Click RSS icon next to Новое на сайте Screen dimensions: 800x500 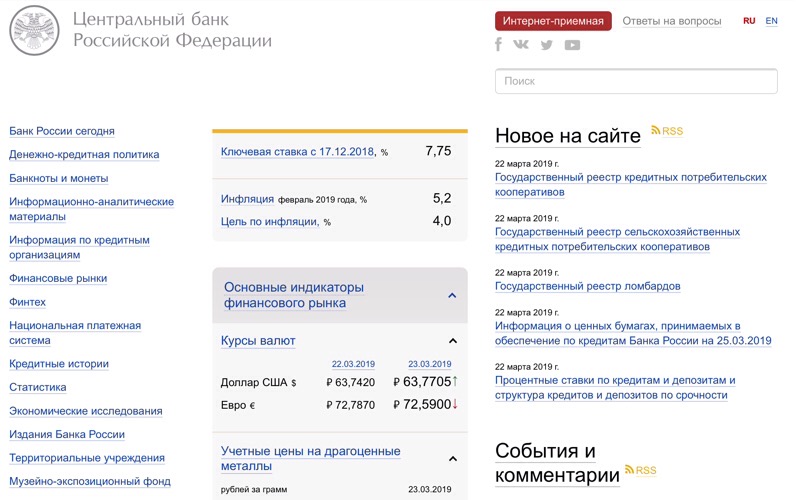[667, 131]
